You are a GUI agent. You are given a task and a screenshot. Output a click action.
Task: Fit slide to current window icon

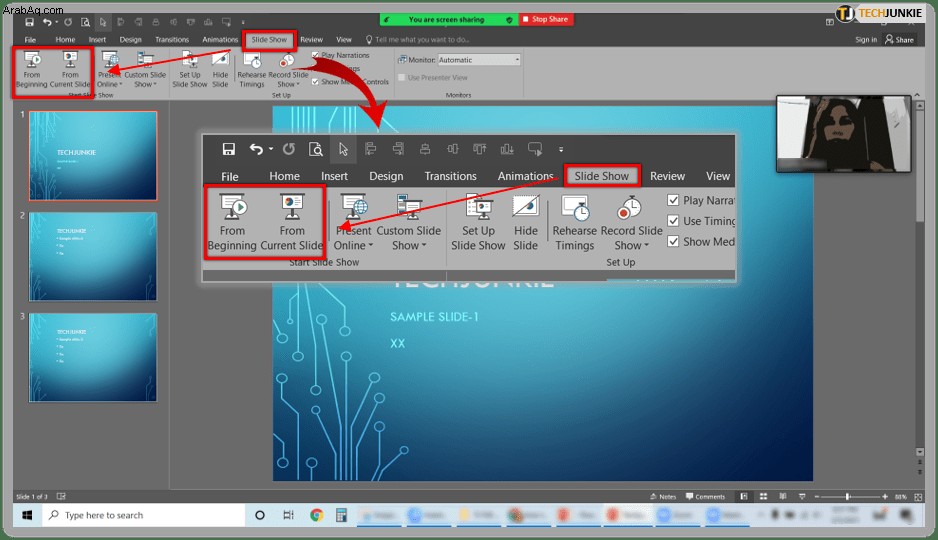tap(918, 496)
